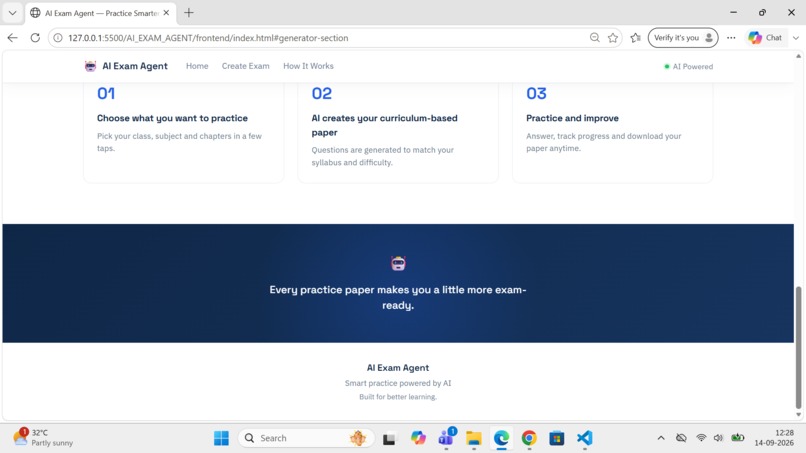Click the 'Every practice paper' banner text
806x453 pixels.
(398, 297)
